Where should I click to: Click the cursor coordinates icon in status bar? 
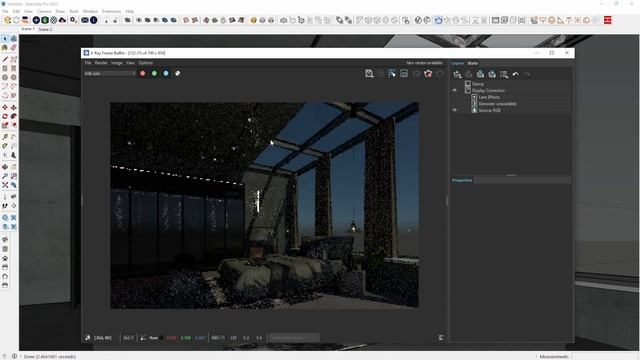pyautogui.click(x=88, y=338)
